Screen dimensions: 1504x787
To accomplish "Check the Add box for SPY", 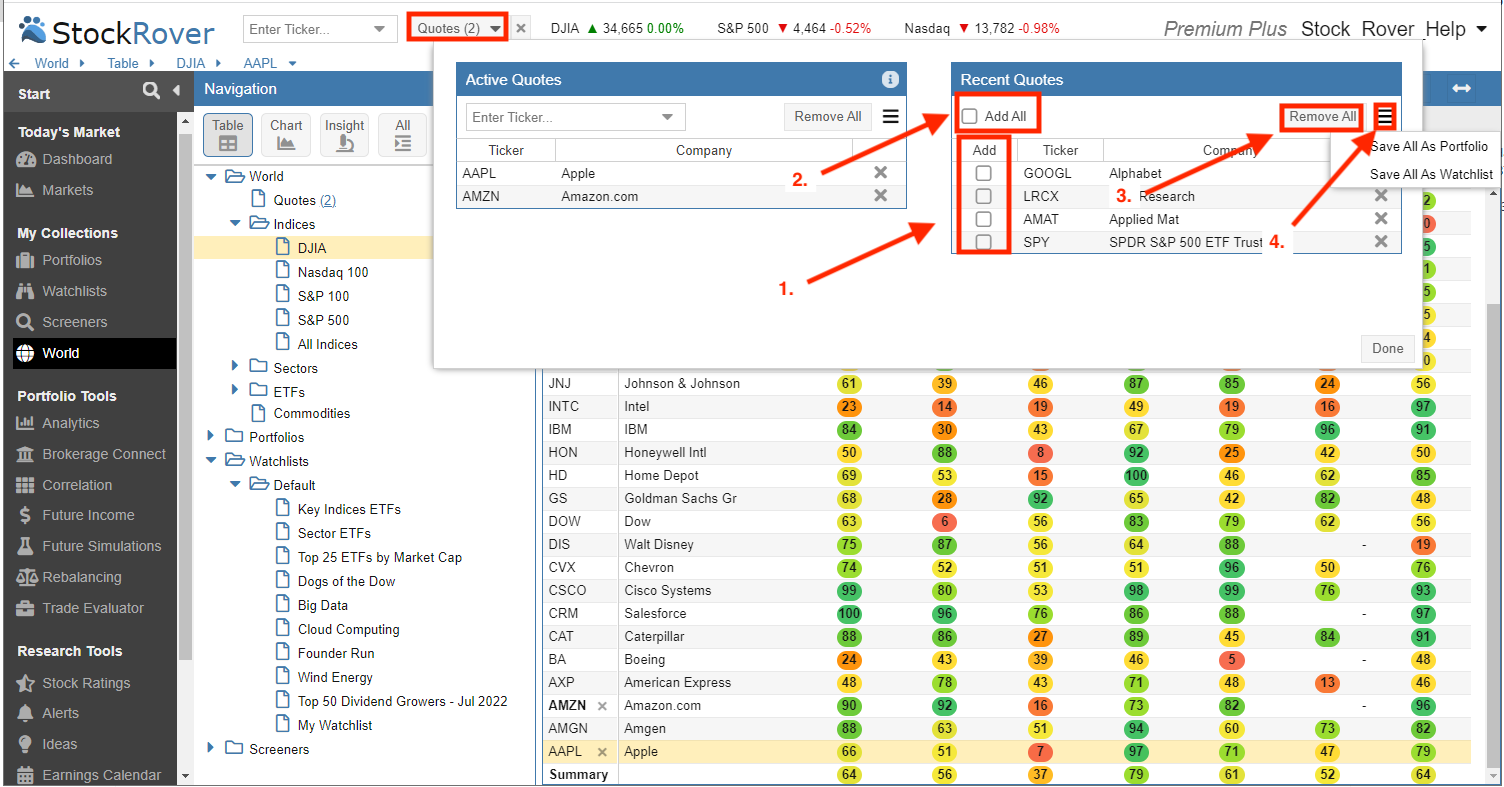I will click(984, 242).
